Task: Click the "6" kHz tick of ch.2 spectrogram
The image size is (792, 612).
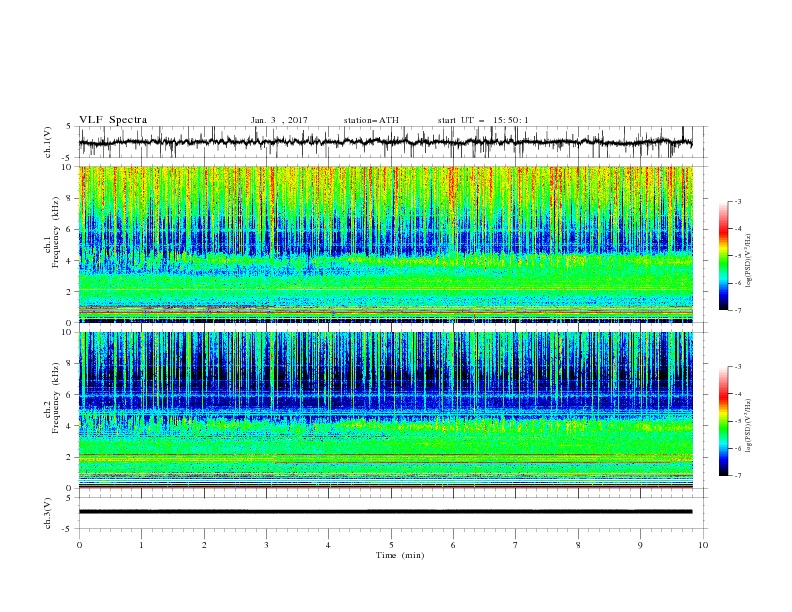Action: click(x=71, y=394)
